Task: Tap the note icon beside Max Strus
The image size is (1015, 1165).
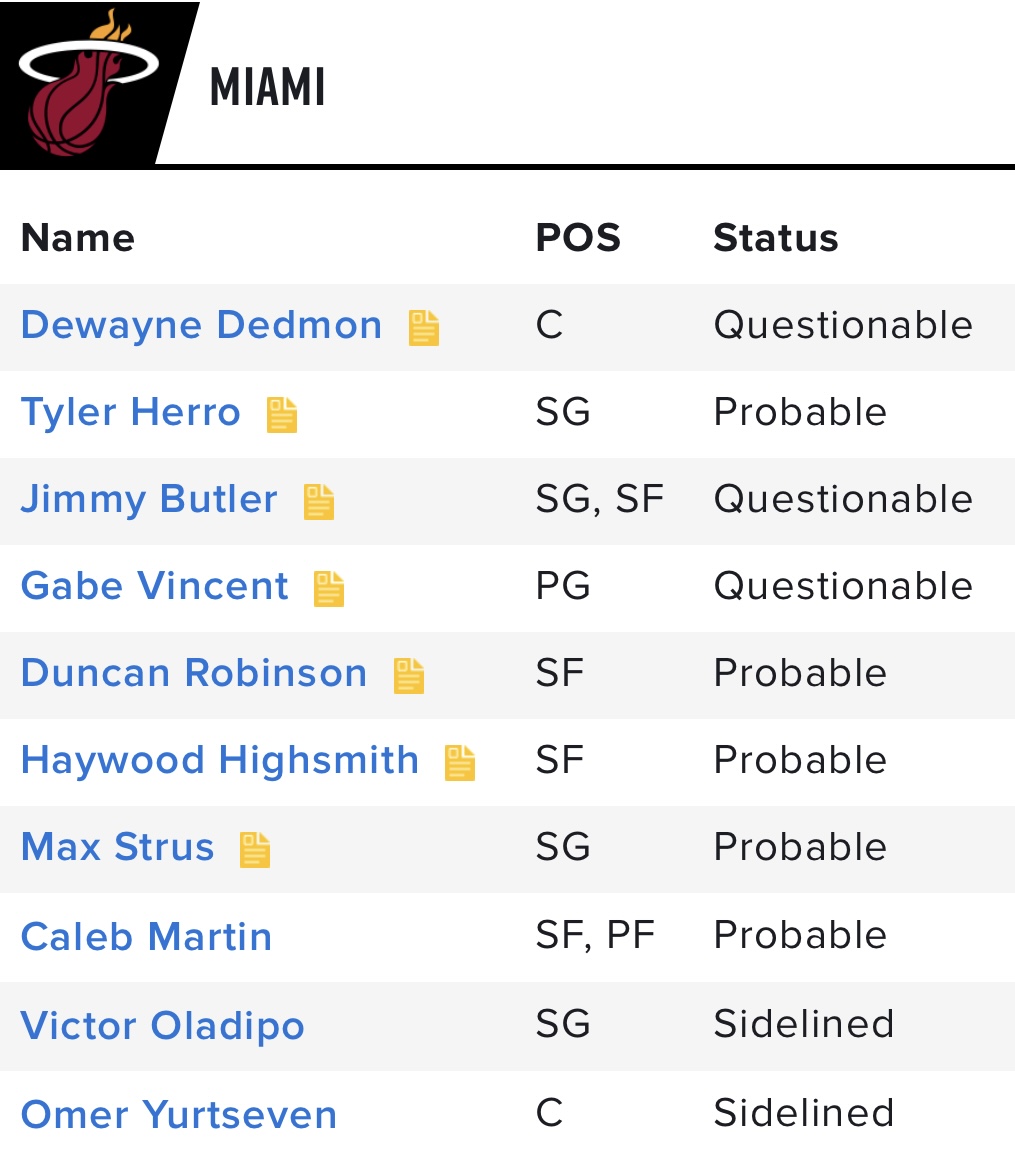Action: (255, 849)
